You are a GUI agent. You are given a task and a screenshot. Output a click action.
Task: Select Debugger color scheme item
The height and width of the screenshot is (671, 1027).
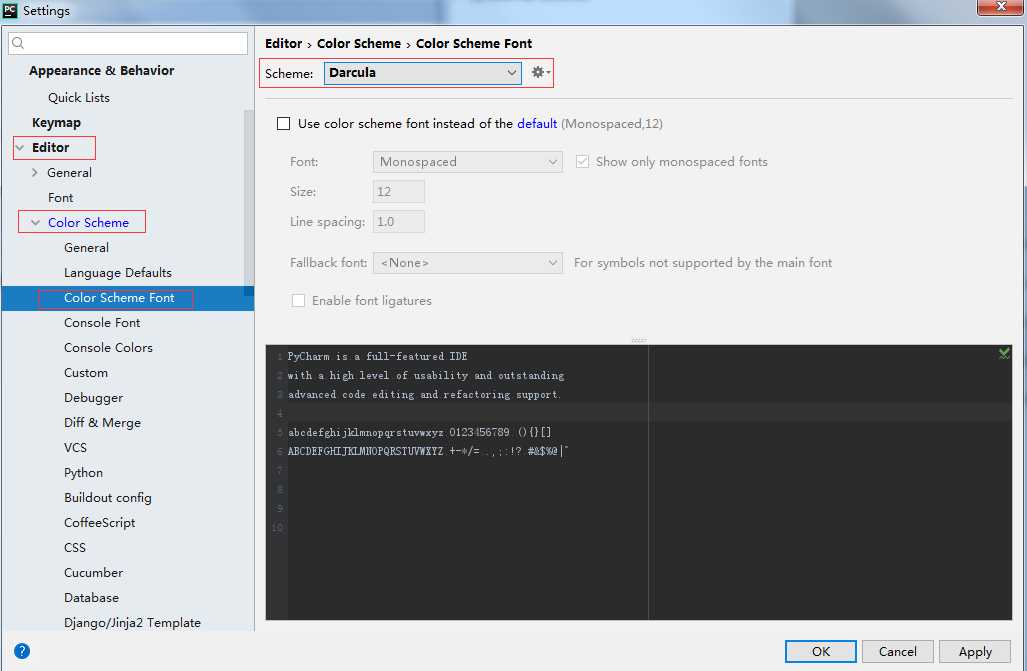pyautogui.click(x=94, y=398)
